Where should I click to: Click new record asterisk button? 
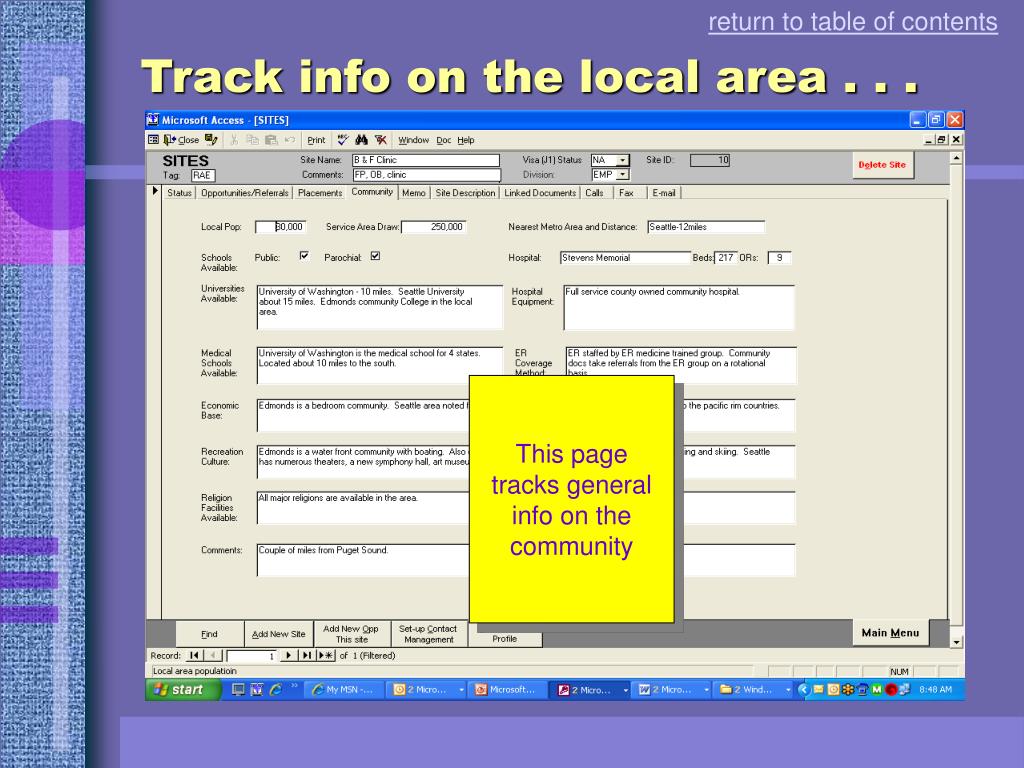point(325,655)
